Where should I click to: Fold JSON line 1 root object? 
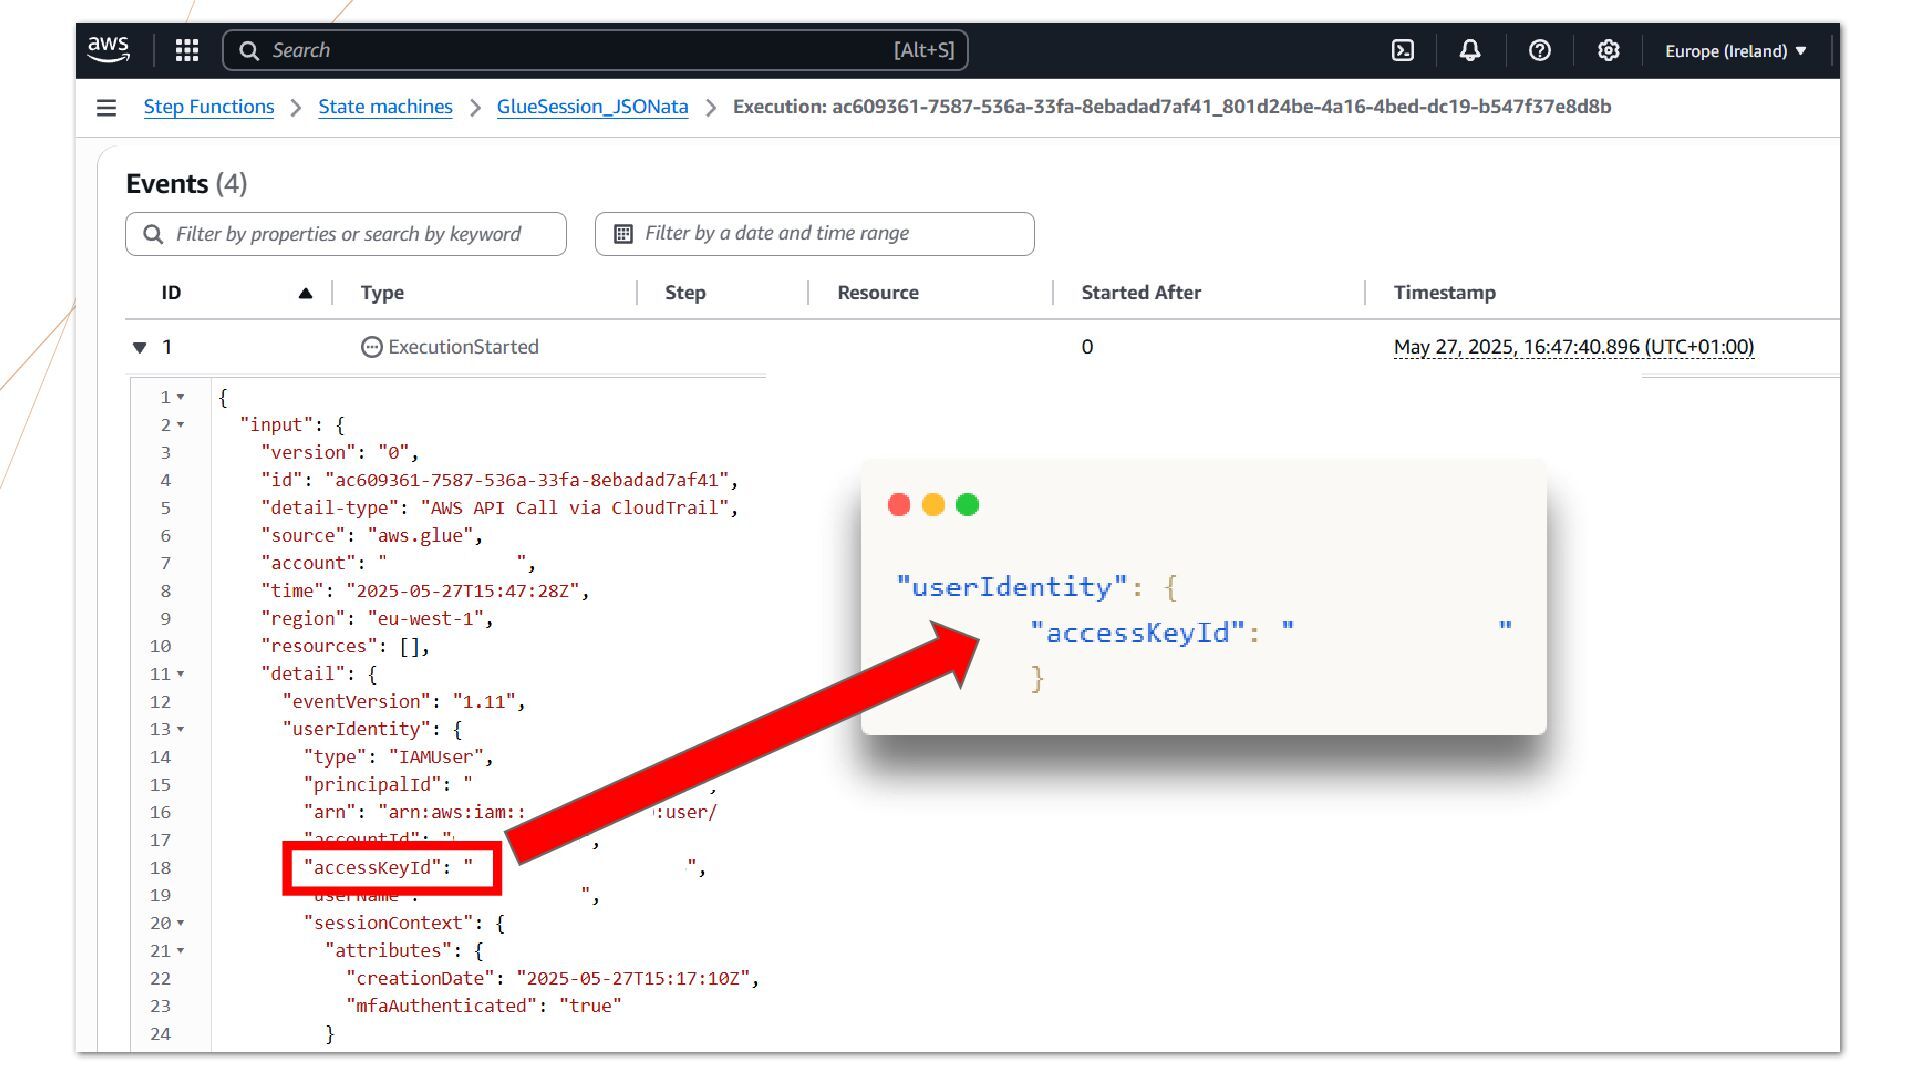(x=181, y=397)
